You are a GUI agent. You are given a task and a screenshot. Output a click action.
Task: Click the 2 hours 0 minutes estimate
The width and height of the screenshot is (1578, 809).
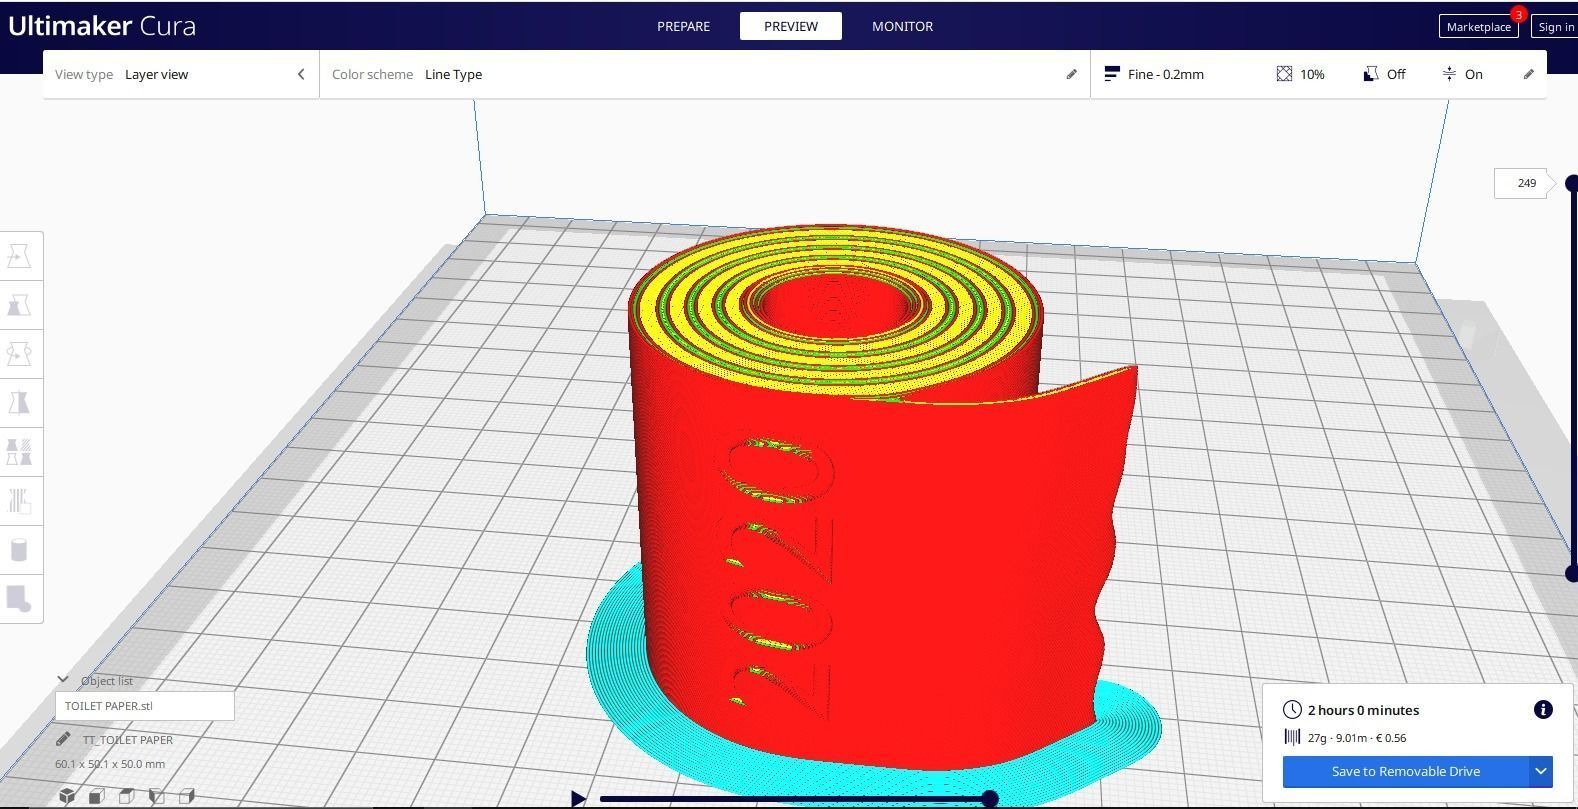click(1363, 710)
